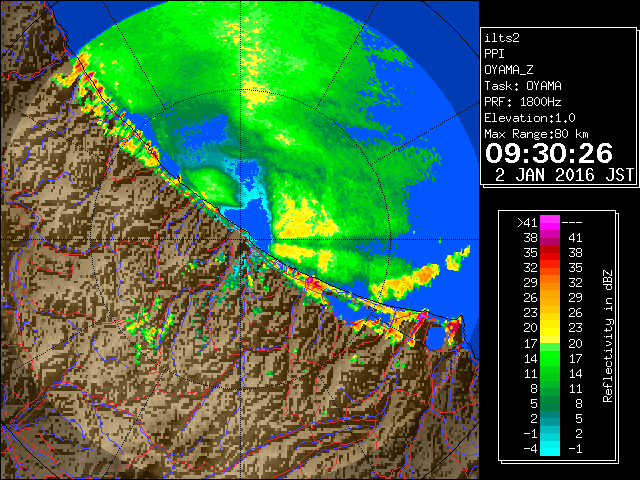
Task: Click the 'PRF: 1800Hz' text
Action: point(523,102)
